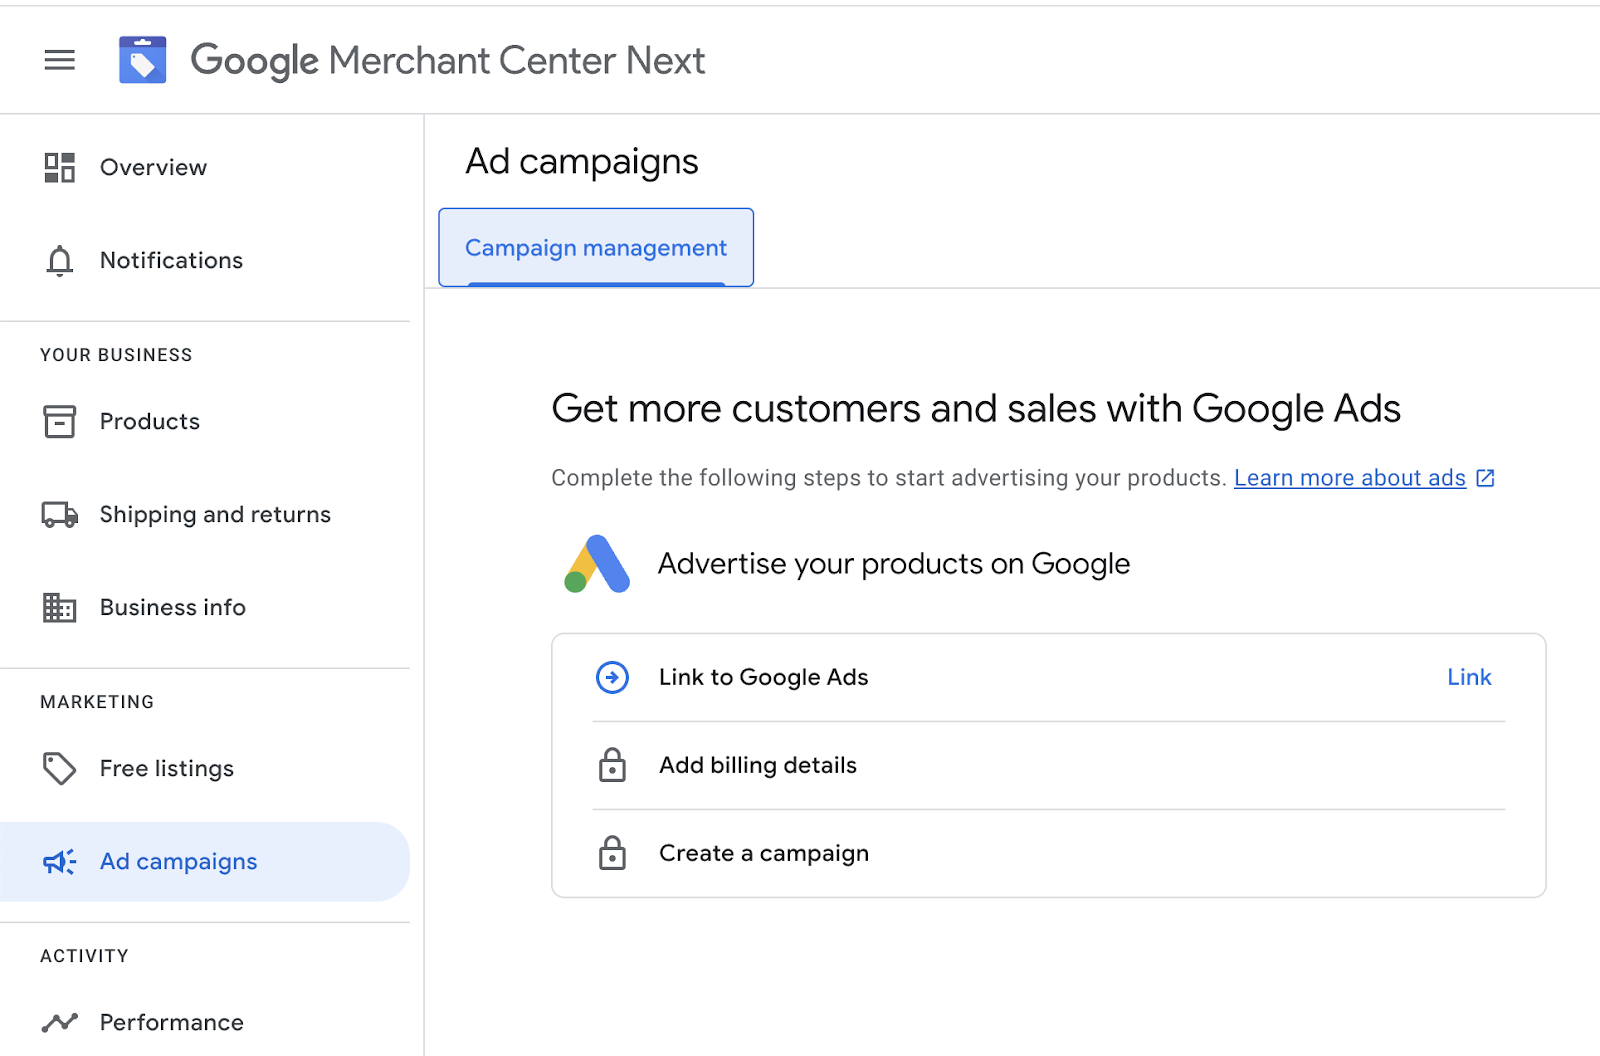Select the Create a campaign step
The width and height of the screenshot is (1600, 1056).
[x=764, y=853]
